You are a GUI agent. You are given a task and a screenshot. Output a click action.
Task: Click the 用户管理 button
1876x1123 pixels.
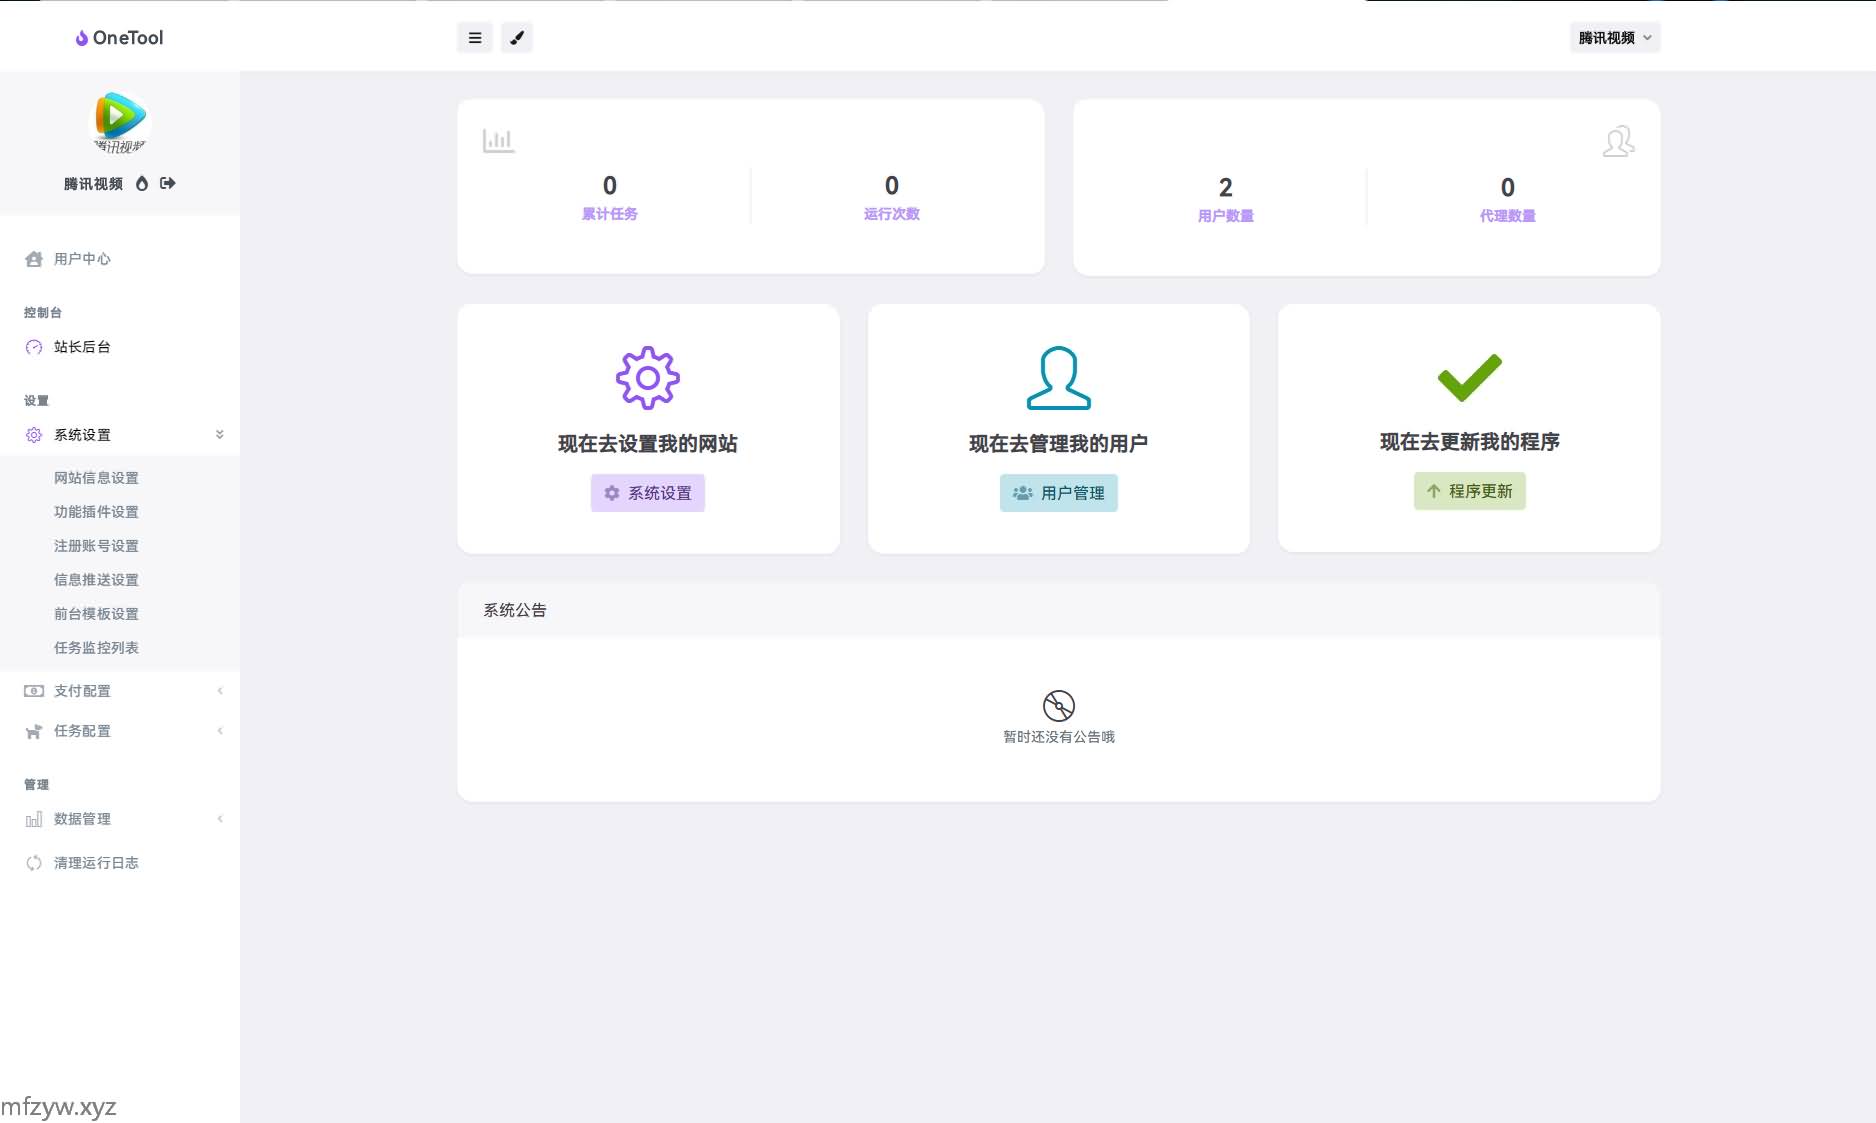click(x=1058, y=493)
